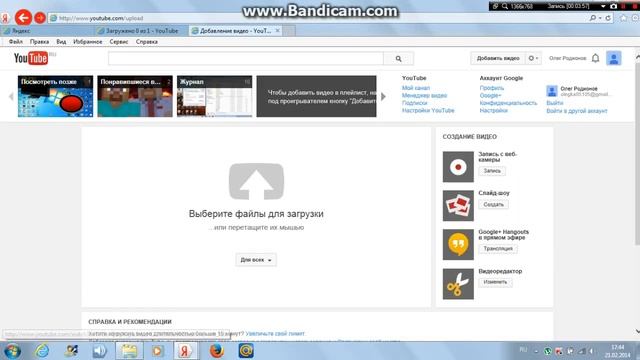Click the webcam recording icon
The image size is (640, 360).
point(458,167)
